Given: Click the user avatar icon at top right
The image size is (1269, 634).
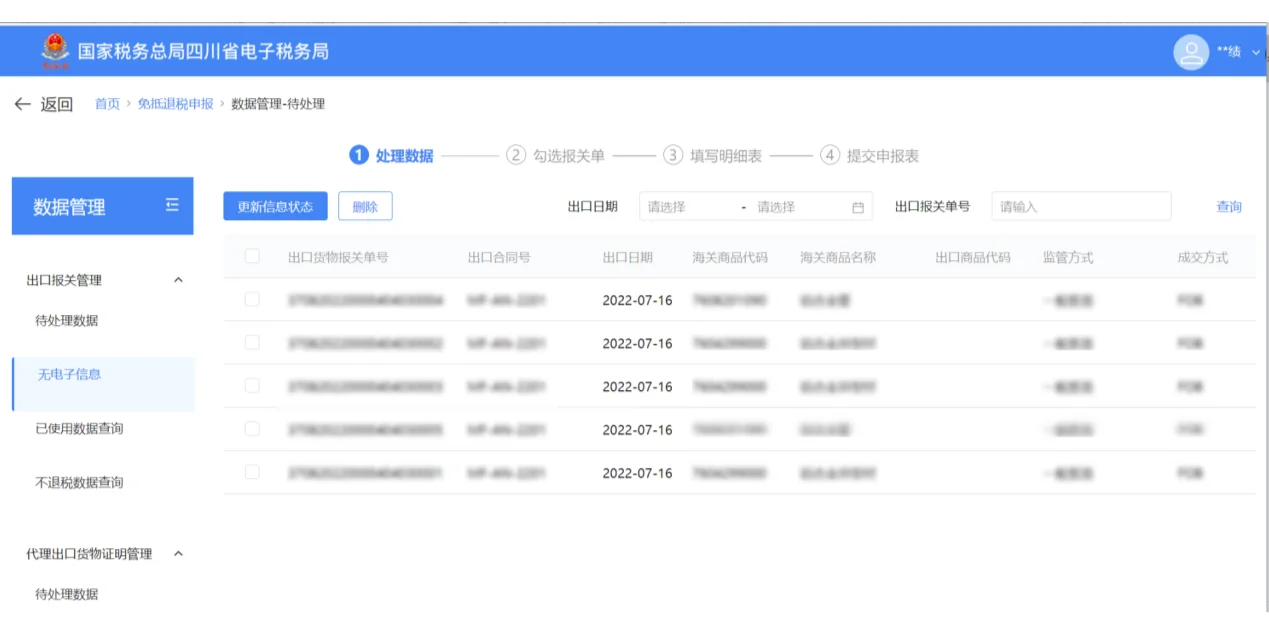Looking at the screenshot, I should point(1190,50).
